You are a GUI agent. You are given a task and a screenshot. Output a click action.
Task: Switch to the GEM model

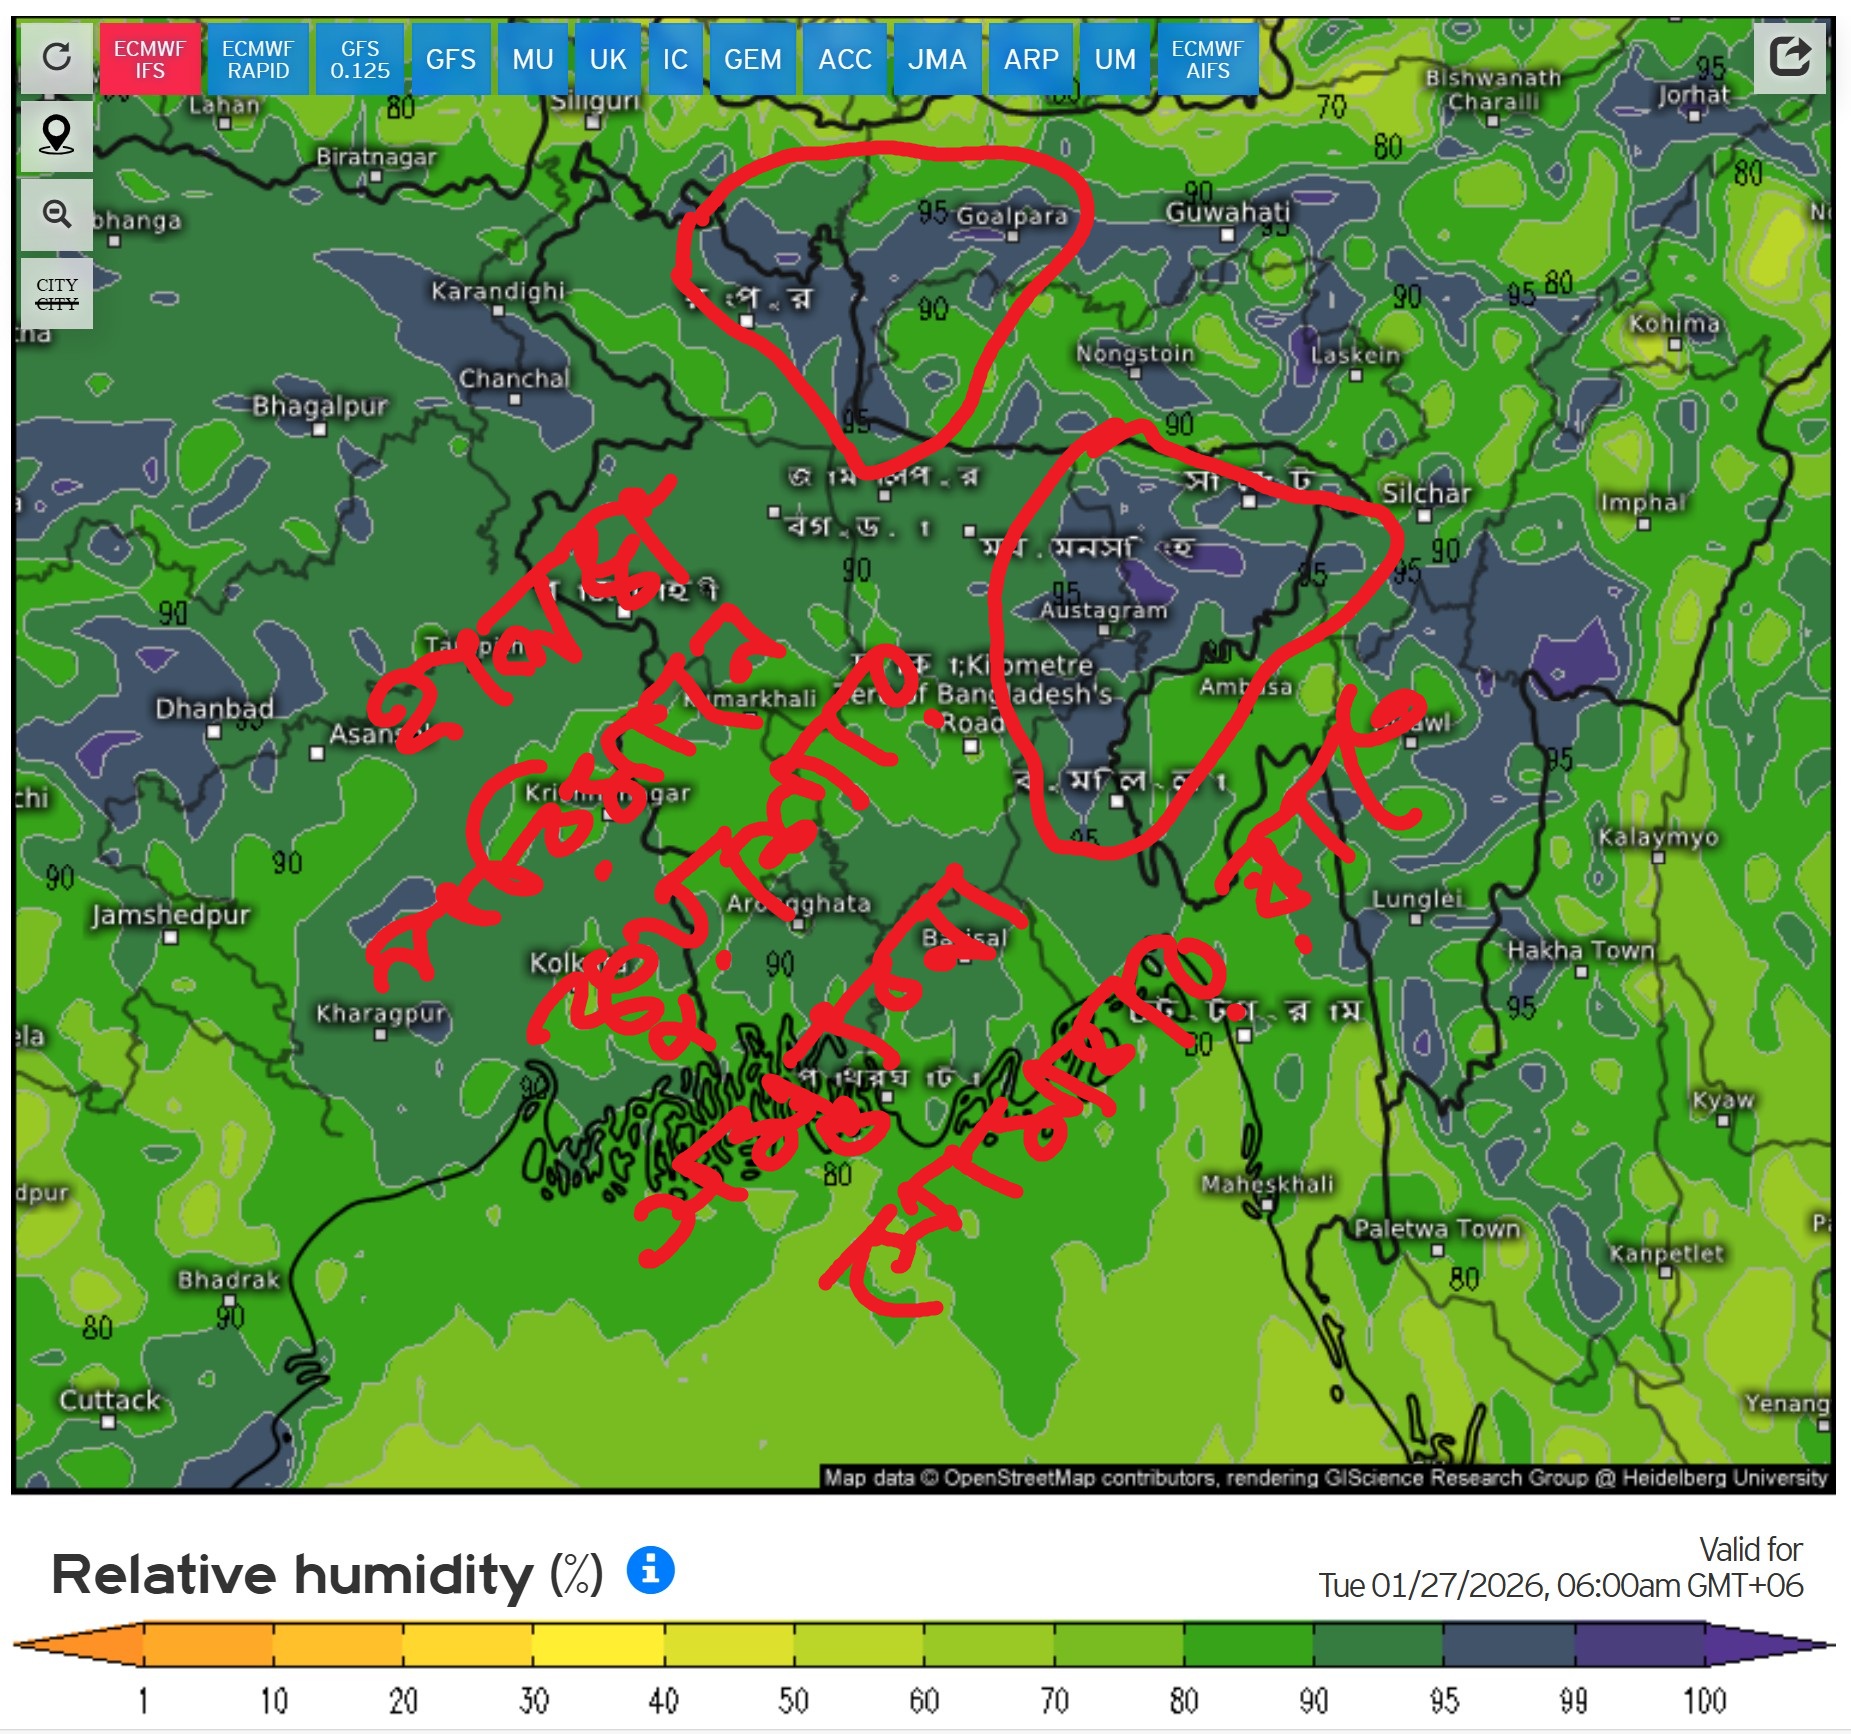point(753,60)
